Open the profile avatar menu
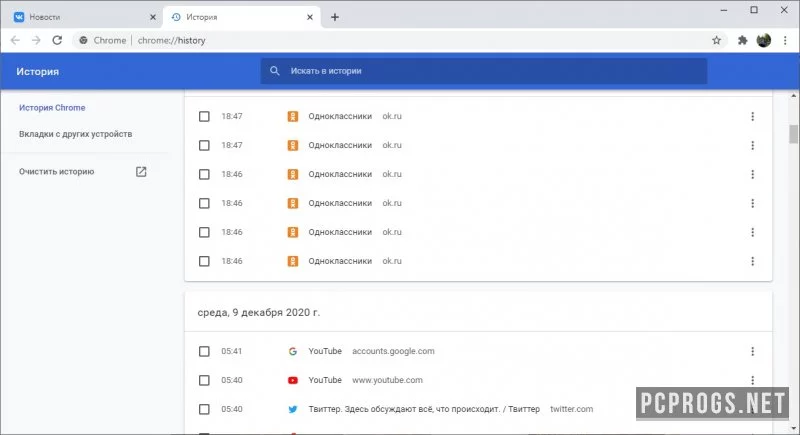The height and width of the screenshot is (435, 800). coord(764,40)
